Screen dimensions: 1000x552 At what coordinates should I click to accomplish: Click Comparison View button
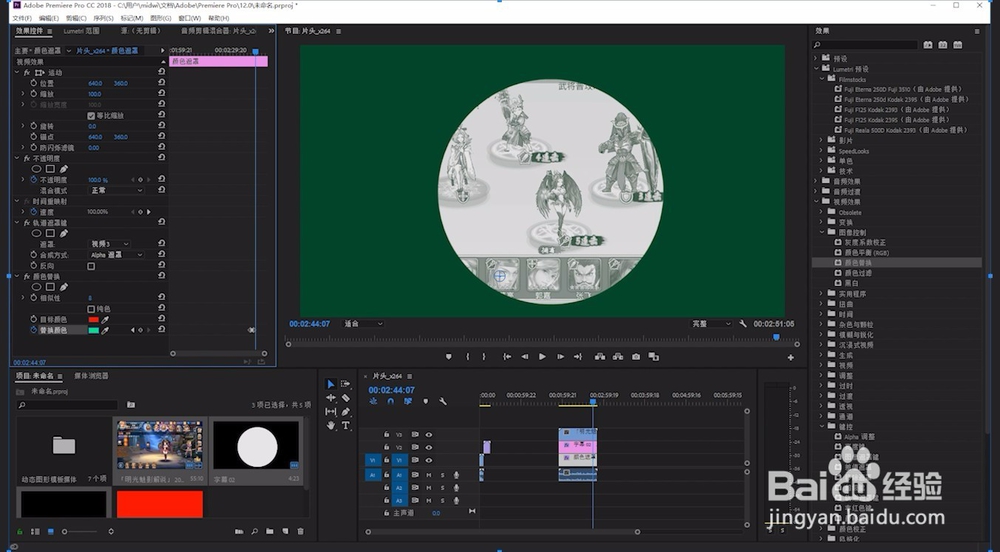[x=654, y=357]
